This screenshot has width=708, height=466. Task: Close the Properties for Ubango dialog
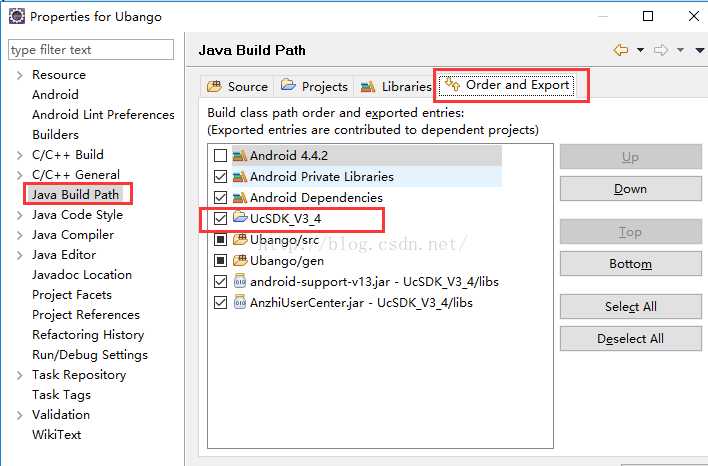point(694,16)
